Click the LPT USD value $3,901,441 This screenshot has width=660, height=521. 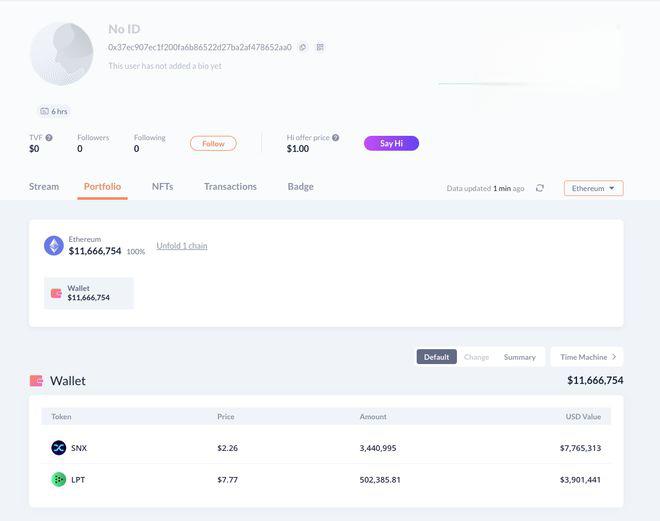[x=580, y=480]
